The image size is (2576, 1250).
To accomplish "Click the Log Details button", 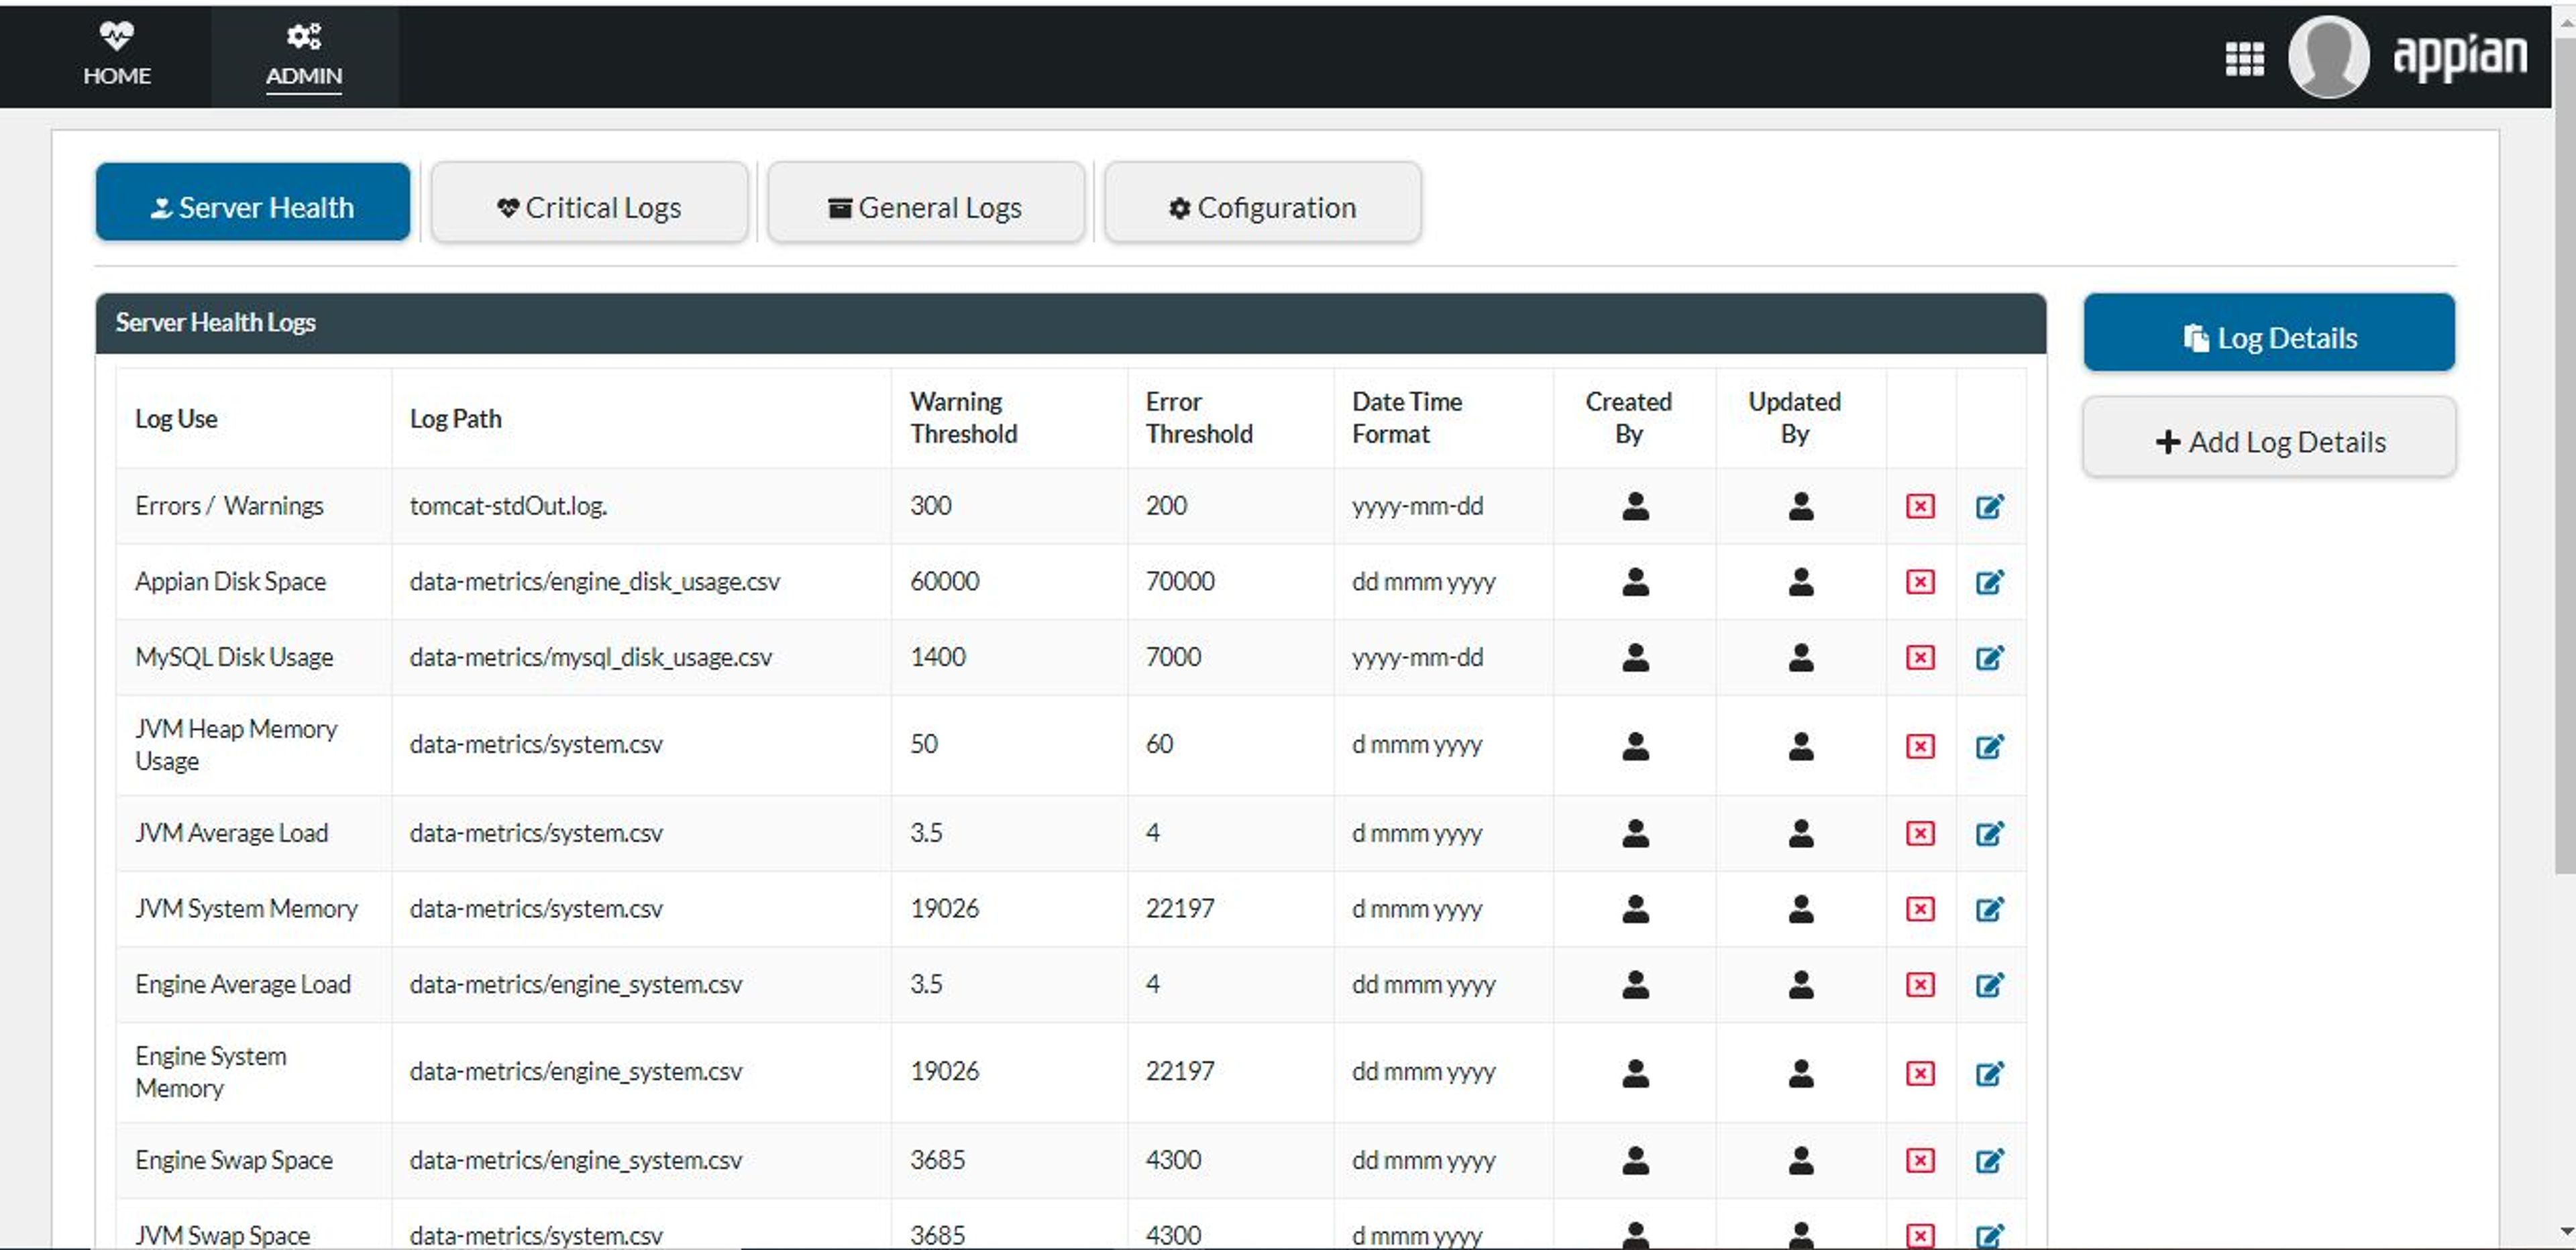I will pyautogui.click(x=2268, y=333).
